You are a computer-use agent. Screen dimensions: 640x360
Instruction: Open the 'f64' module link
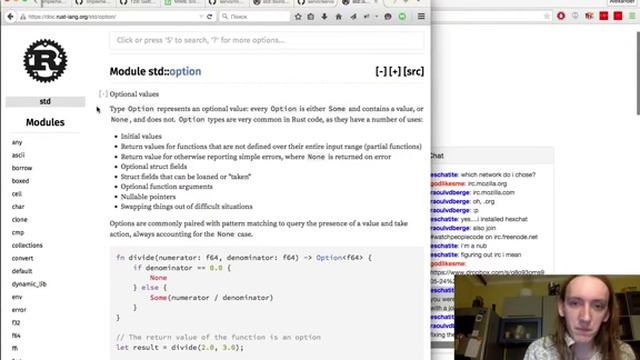pyautogui.click(x=16, y=336)
